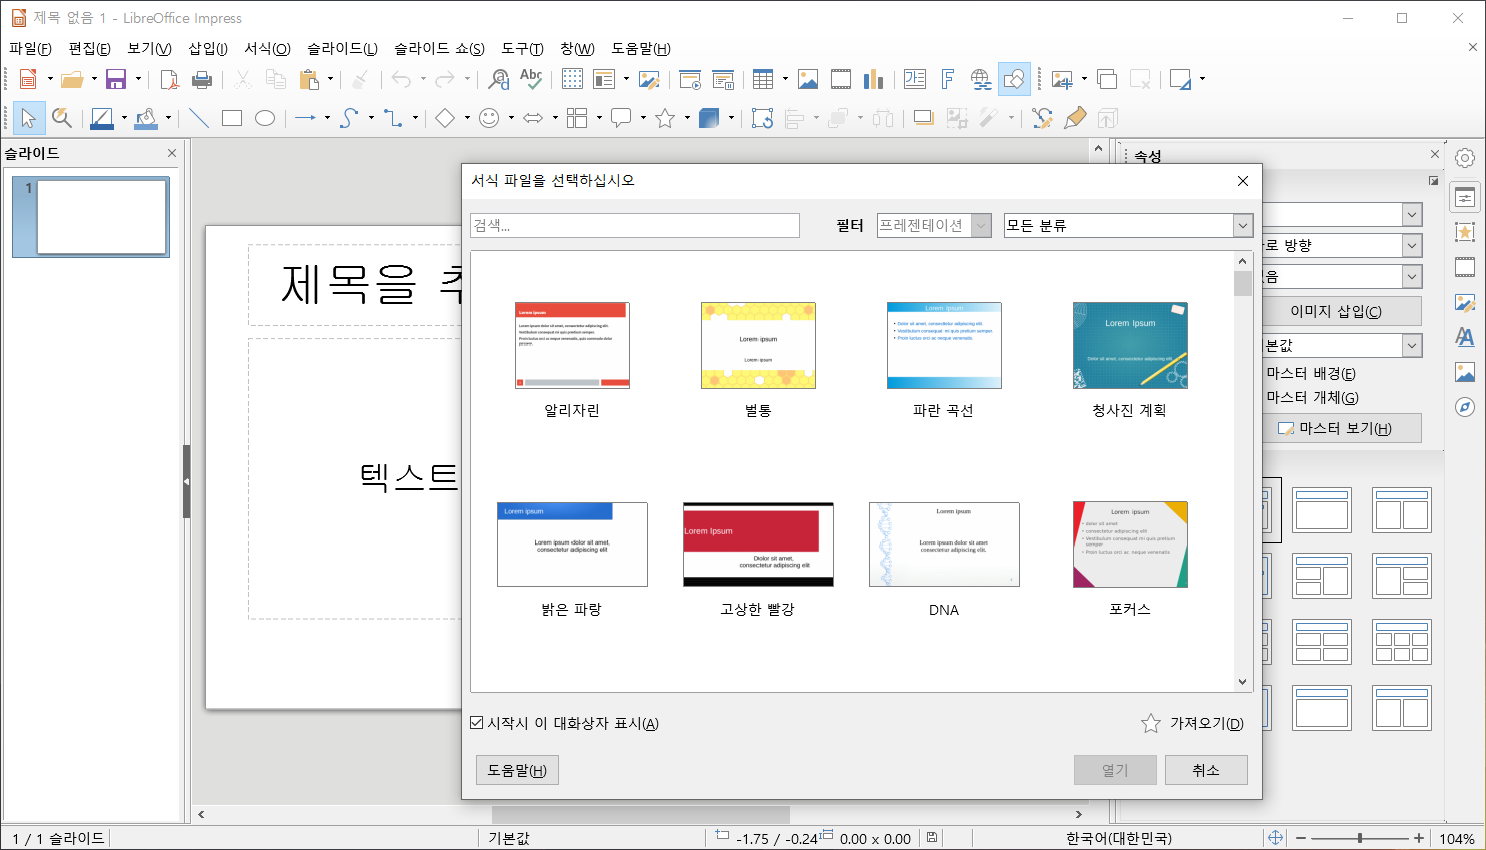Click the Smiley symbol shapes tool
This screenshot has width=1486, height=850.
click(489, 118)
